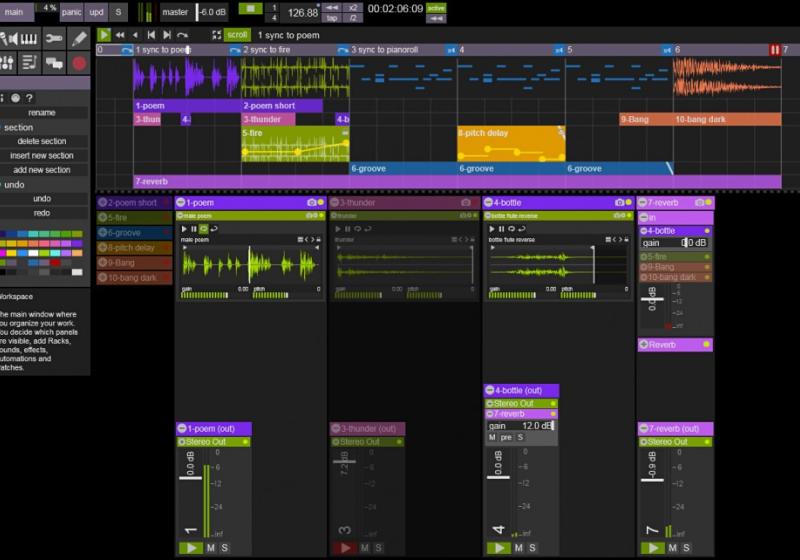Screen dimensions: 800x560
Task: Open the wrench settings tool
Action: click(x=54, y=39)
